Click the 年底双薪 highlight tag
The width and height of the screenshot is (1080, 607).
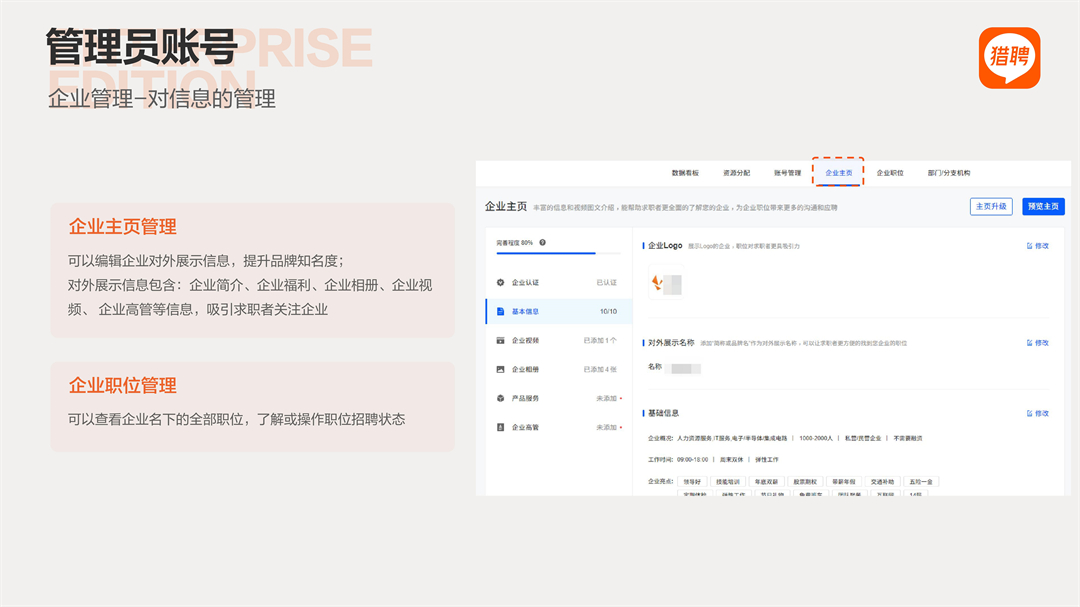tap(767, 482)
